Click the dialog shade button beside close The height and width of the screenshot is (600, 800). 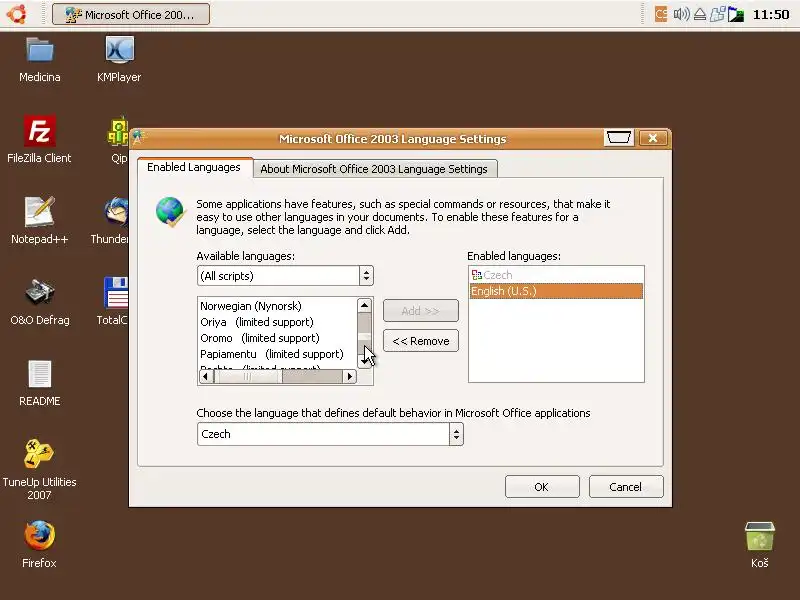pos(618,138)
